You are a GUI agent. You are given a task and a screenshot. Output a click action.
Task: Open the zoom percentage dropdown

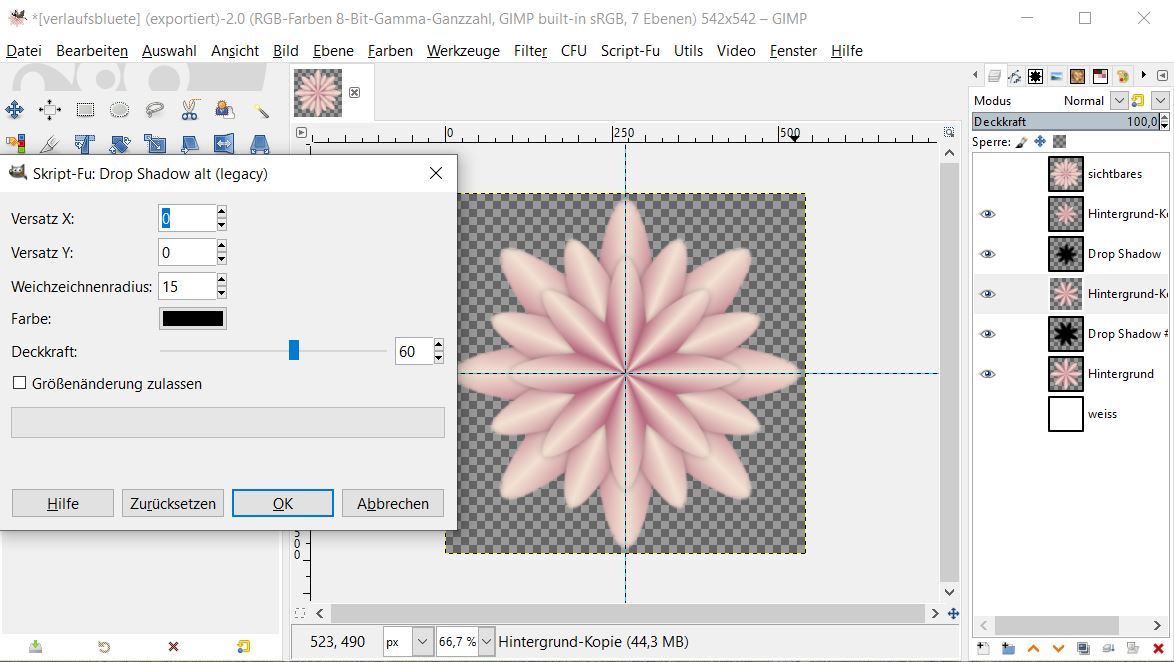click(487, 641)
